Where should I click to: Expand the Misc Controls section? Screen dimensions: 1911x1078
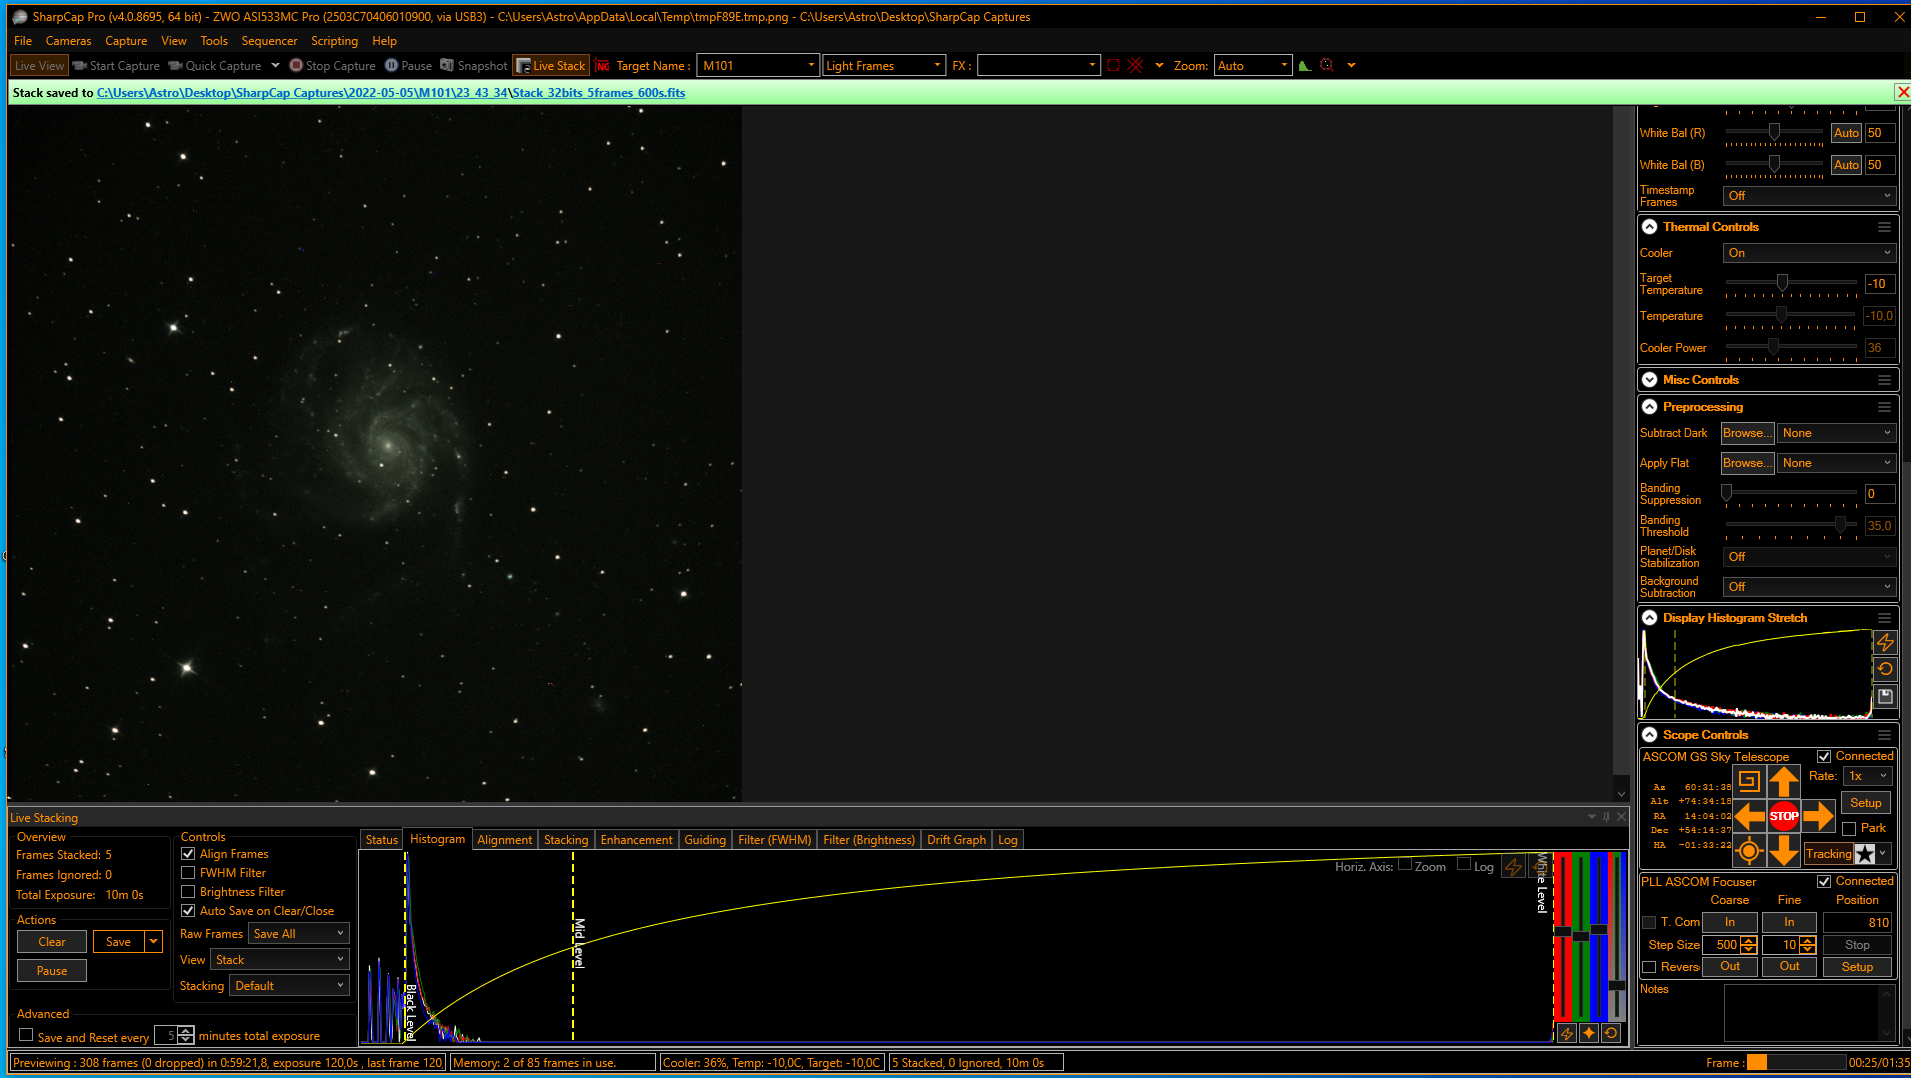[1650, 380]
